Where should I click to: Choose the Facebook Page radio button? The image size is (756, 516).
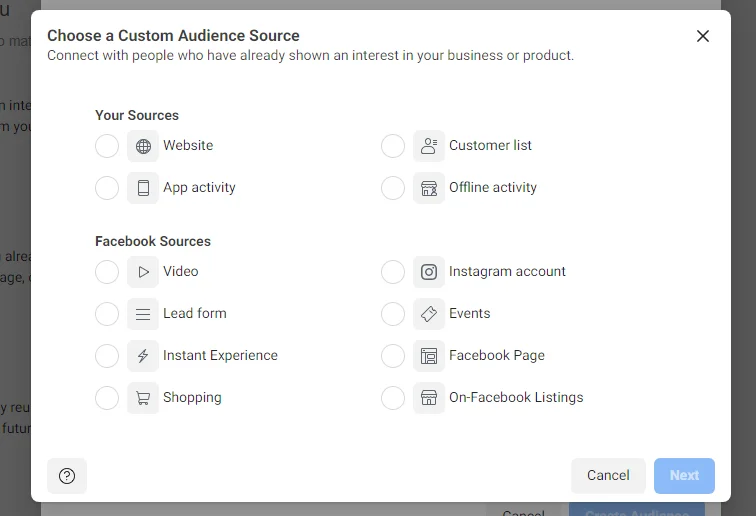pyautogui.click(x=393, y=356)
